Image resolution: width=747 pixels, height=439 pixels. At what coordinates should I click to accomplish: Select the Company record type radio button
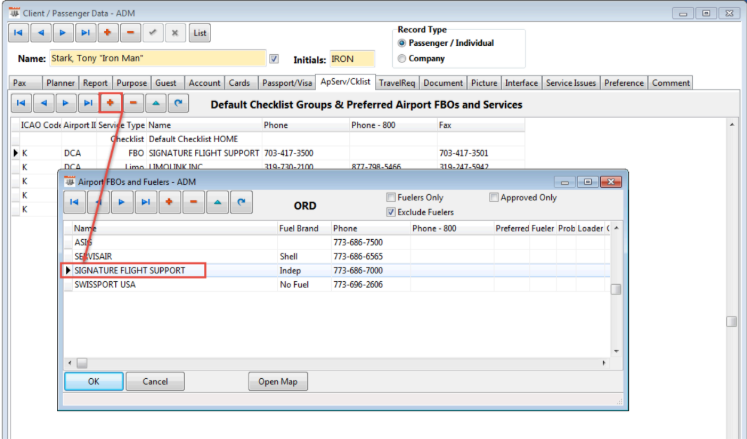pyautogui.click(x=402, y=59)
